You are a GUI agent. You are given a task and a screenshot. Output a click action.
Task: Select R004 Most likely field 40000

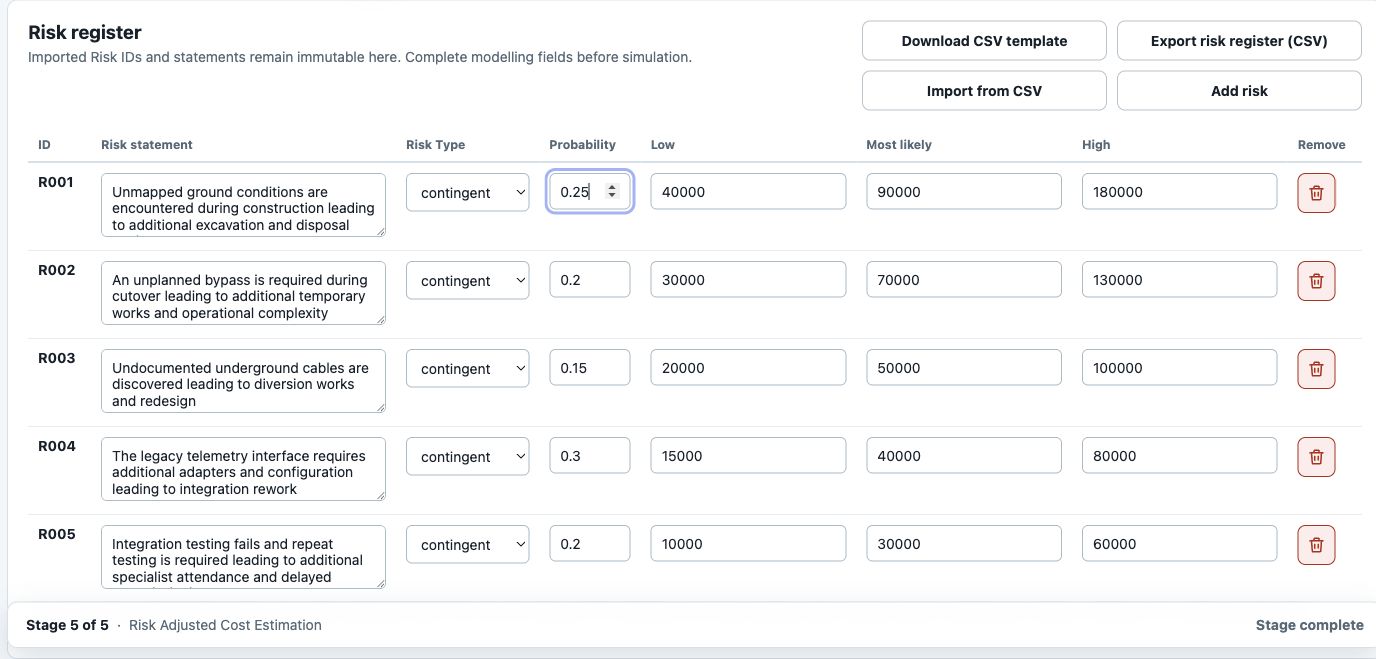964,456
